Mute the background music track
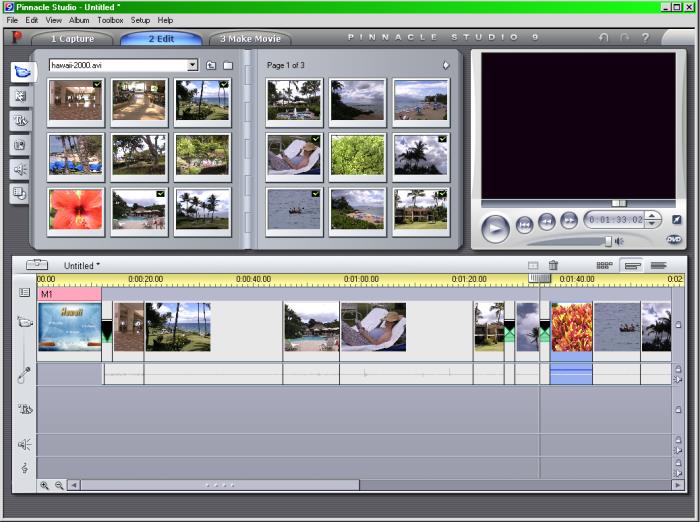This screenshot has height=522, width=700. [x=678, y=473]
